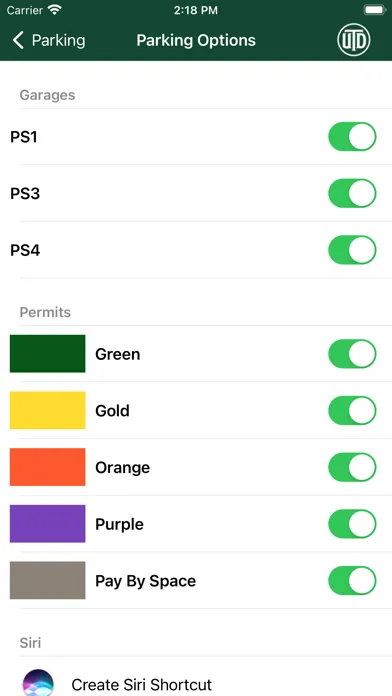The width and height of the screenshot is (392, 696).
Task: Tap the battery indicator icon
Action: click(x=375, y=10)
